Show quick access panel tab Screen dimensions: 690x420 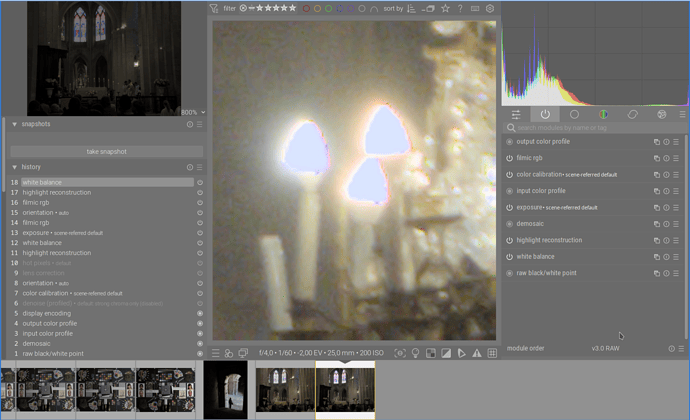coord(516,114)
